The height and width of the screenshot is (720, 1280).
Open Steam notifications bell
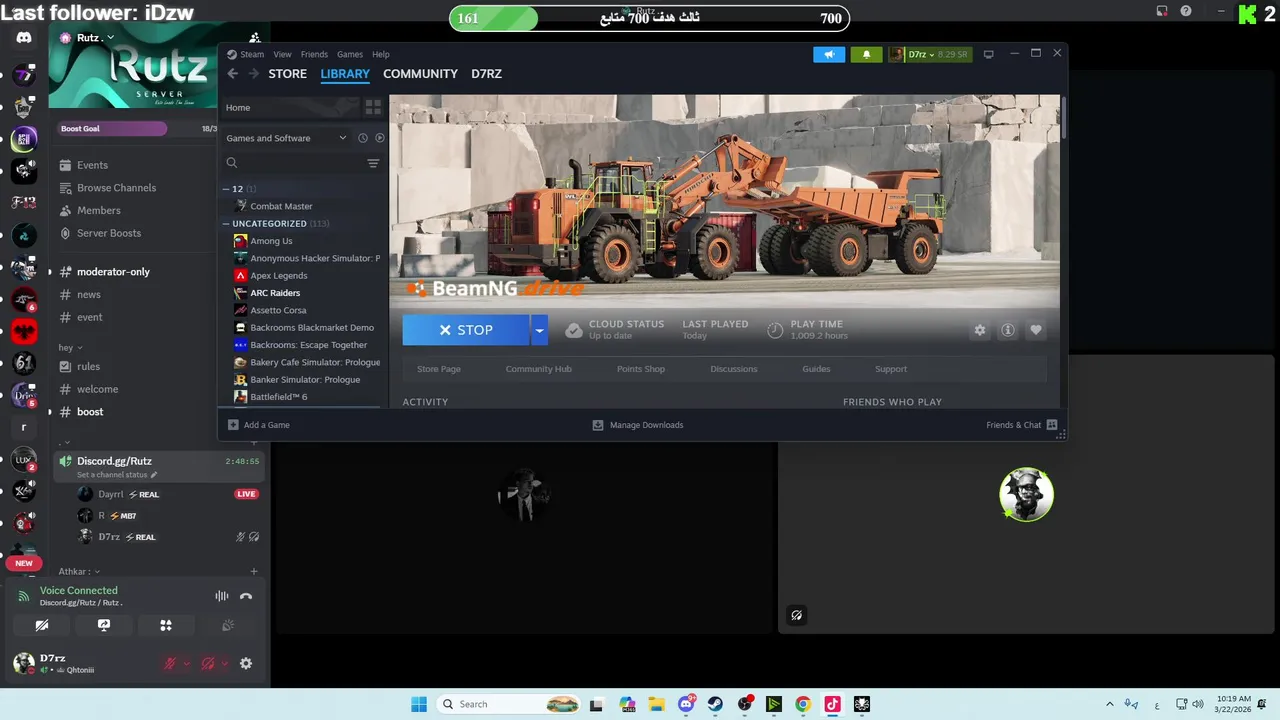tap(866, 54)
